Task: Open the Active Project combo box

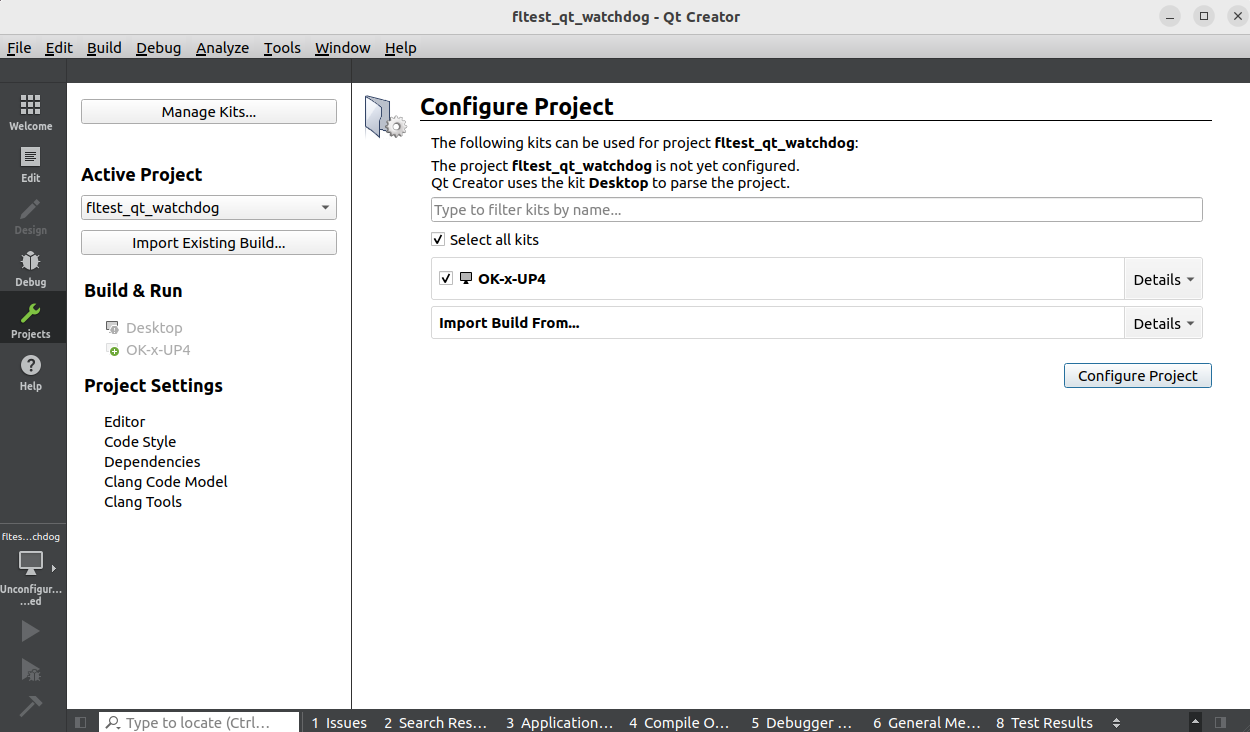Action: coord(209,208)
